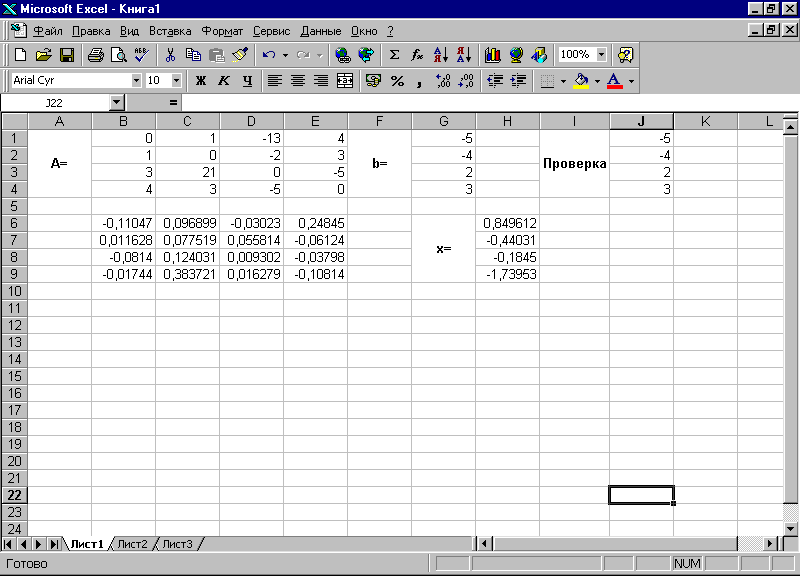
Task: Switch to the Лист2 sheet tab
Action: coord(132,544)
